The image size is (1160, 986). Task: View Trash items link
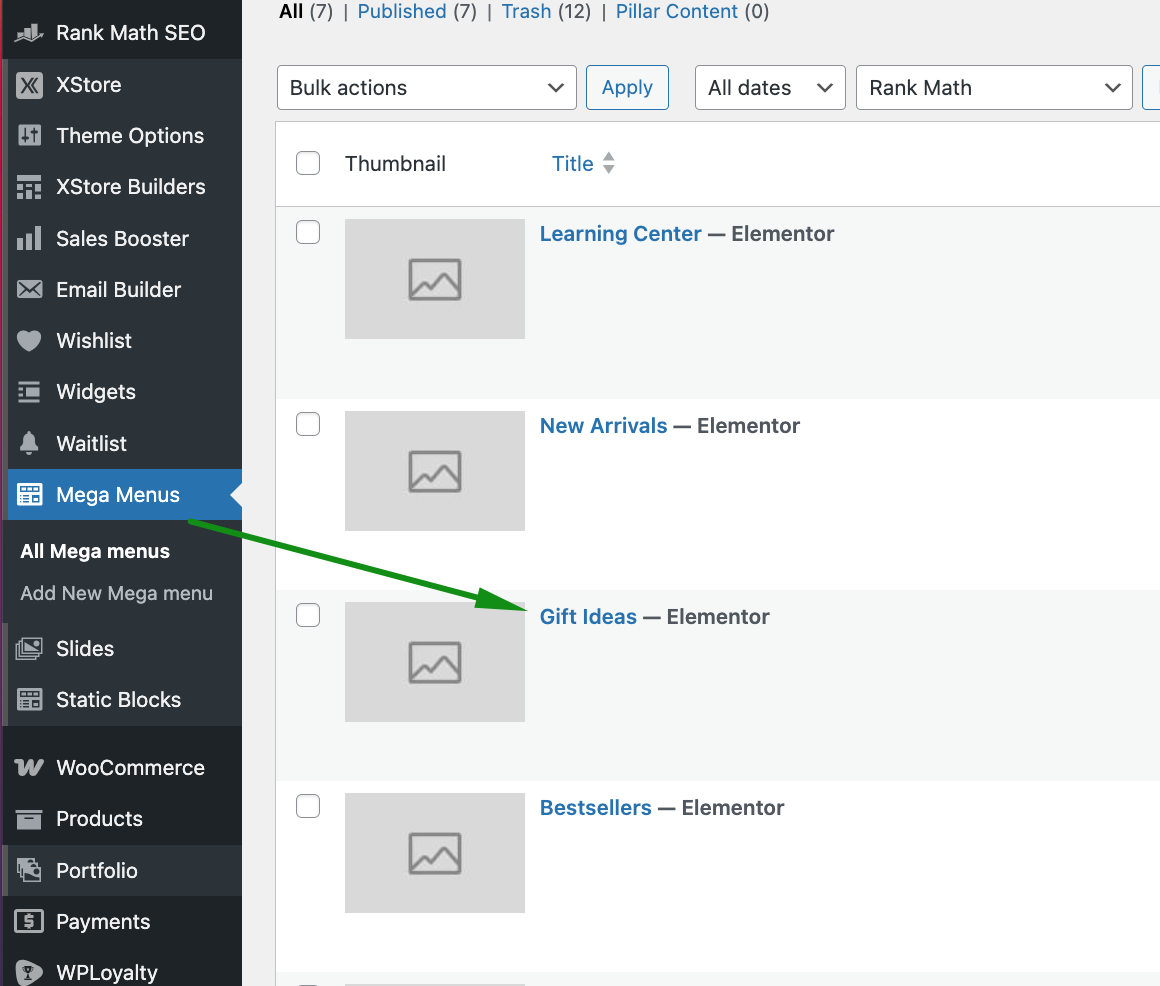[x=527, y=12]
